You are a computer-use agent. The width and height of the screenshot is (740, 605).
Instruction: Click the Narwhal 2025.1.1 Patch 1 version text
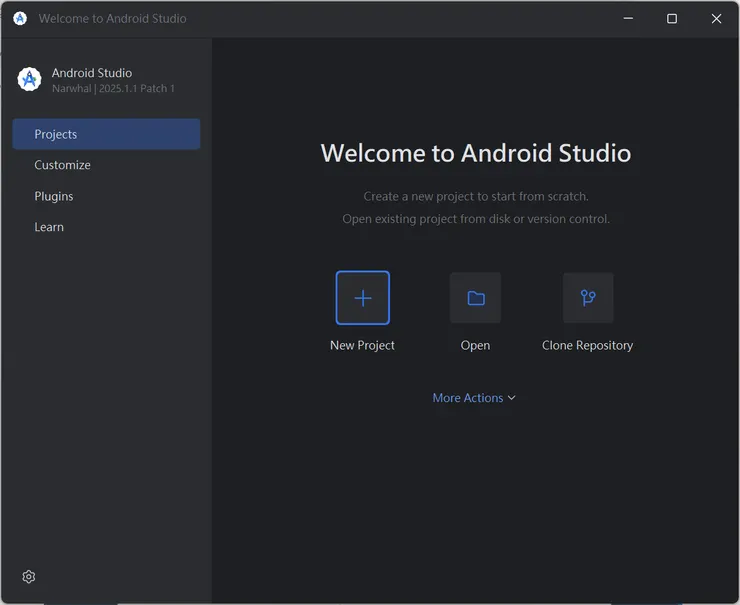point(113,89)
